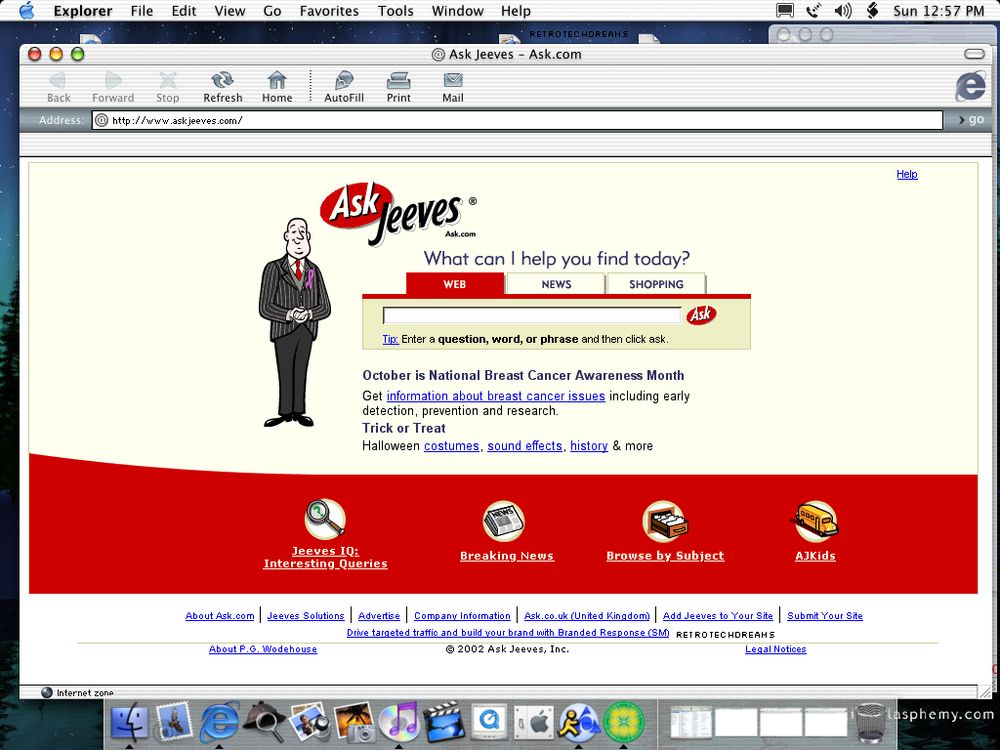Launch iMovie clapperboard in the Dock
This screenshot has height=750, width=1000.
tap(444, 721)
